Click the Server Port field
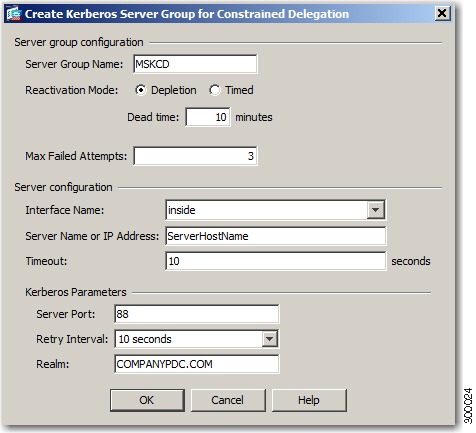Image resolution: width=476 pixels, height=433 pixels. coord(197,314)
